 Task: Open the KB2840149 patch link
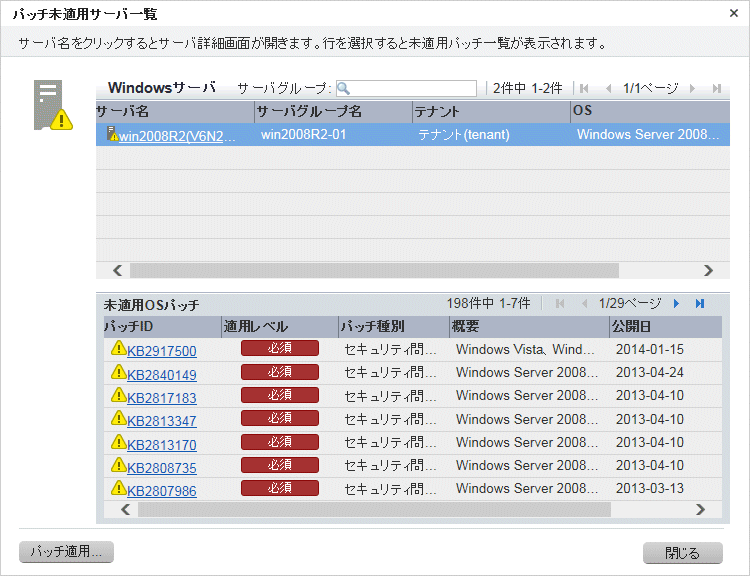pyautogui.click(x=161, y=374)
